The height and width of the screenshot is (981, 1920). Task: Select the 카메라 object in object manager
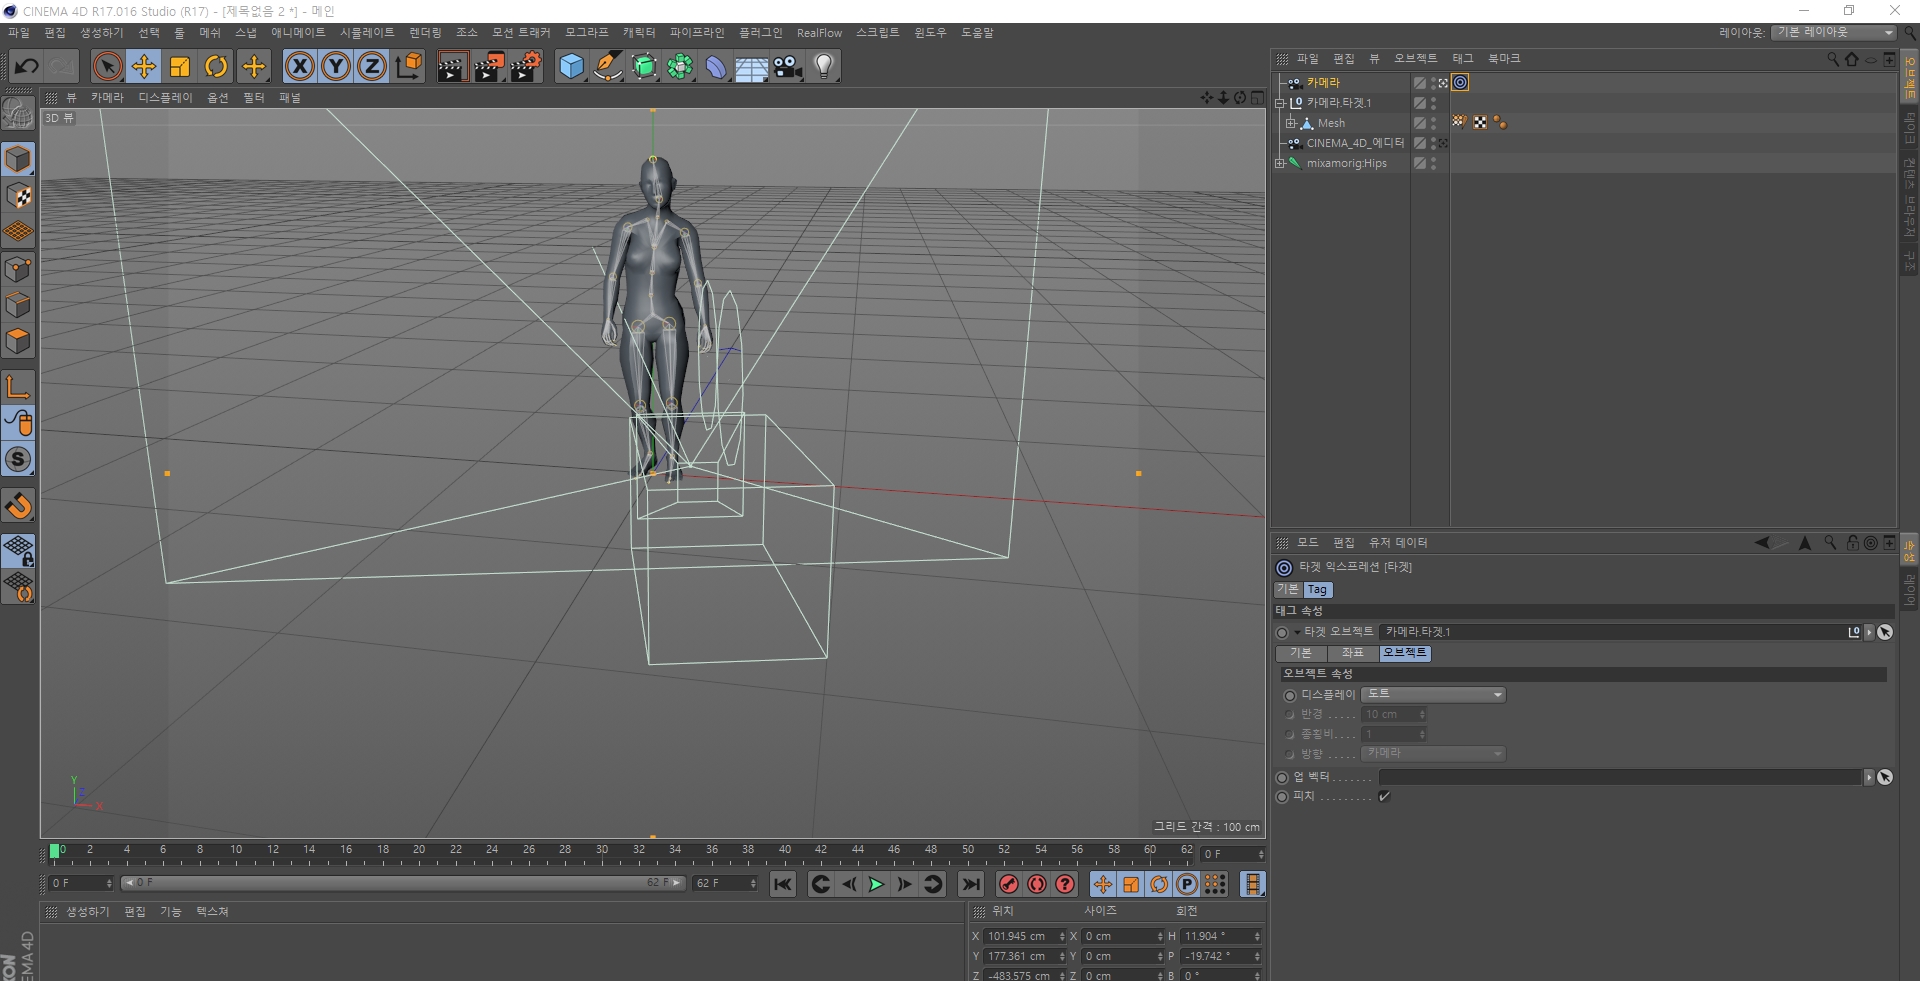pos(1323,83)
